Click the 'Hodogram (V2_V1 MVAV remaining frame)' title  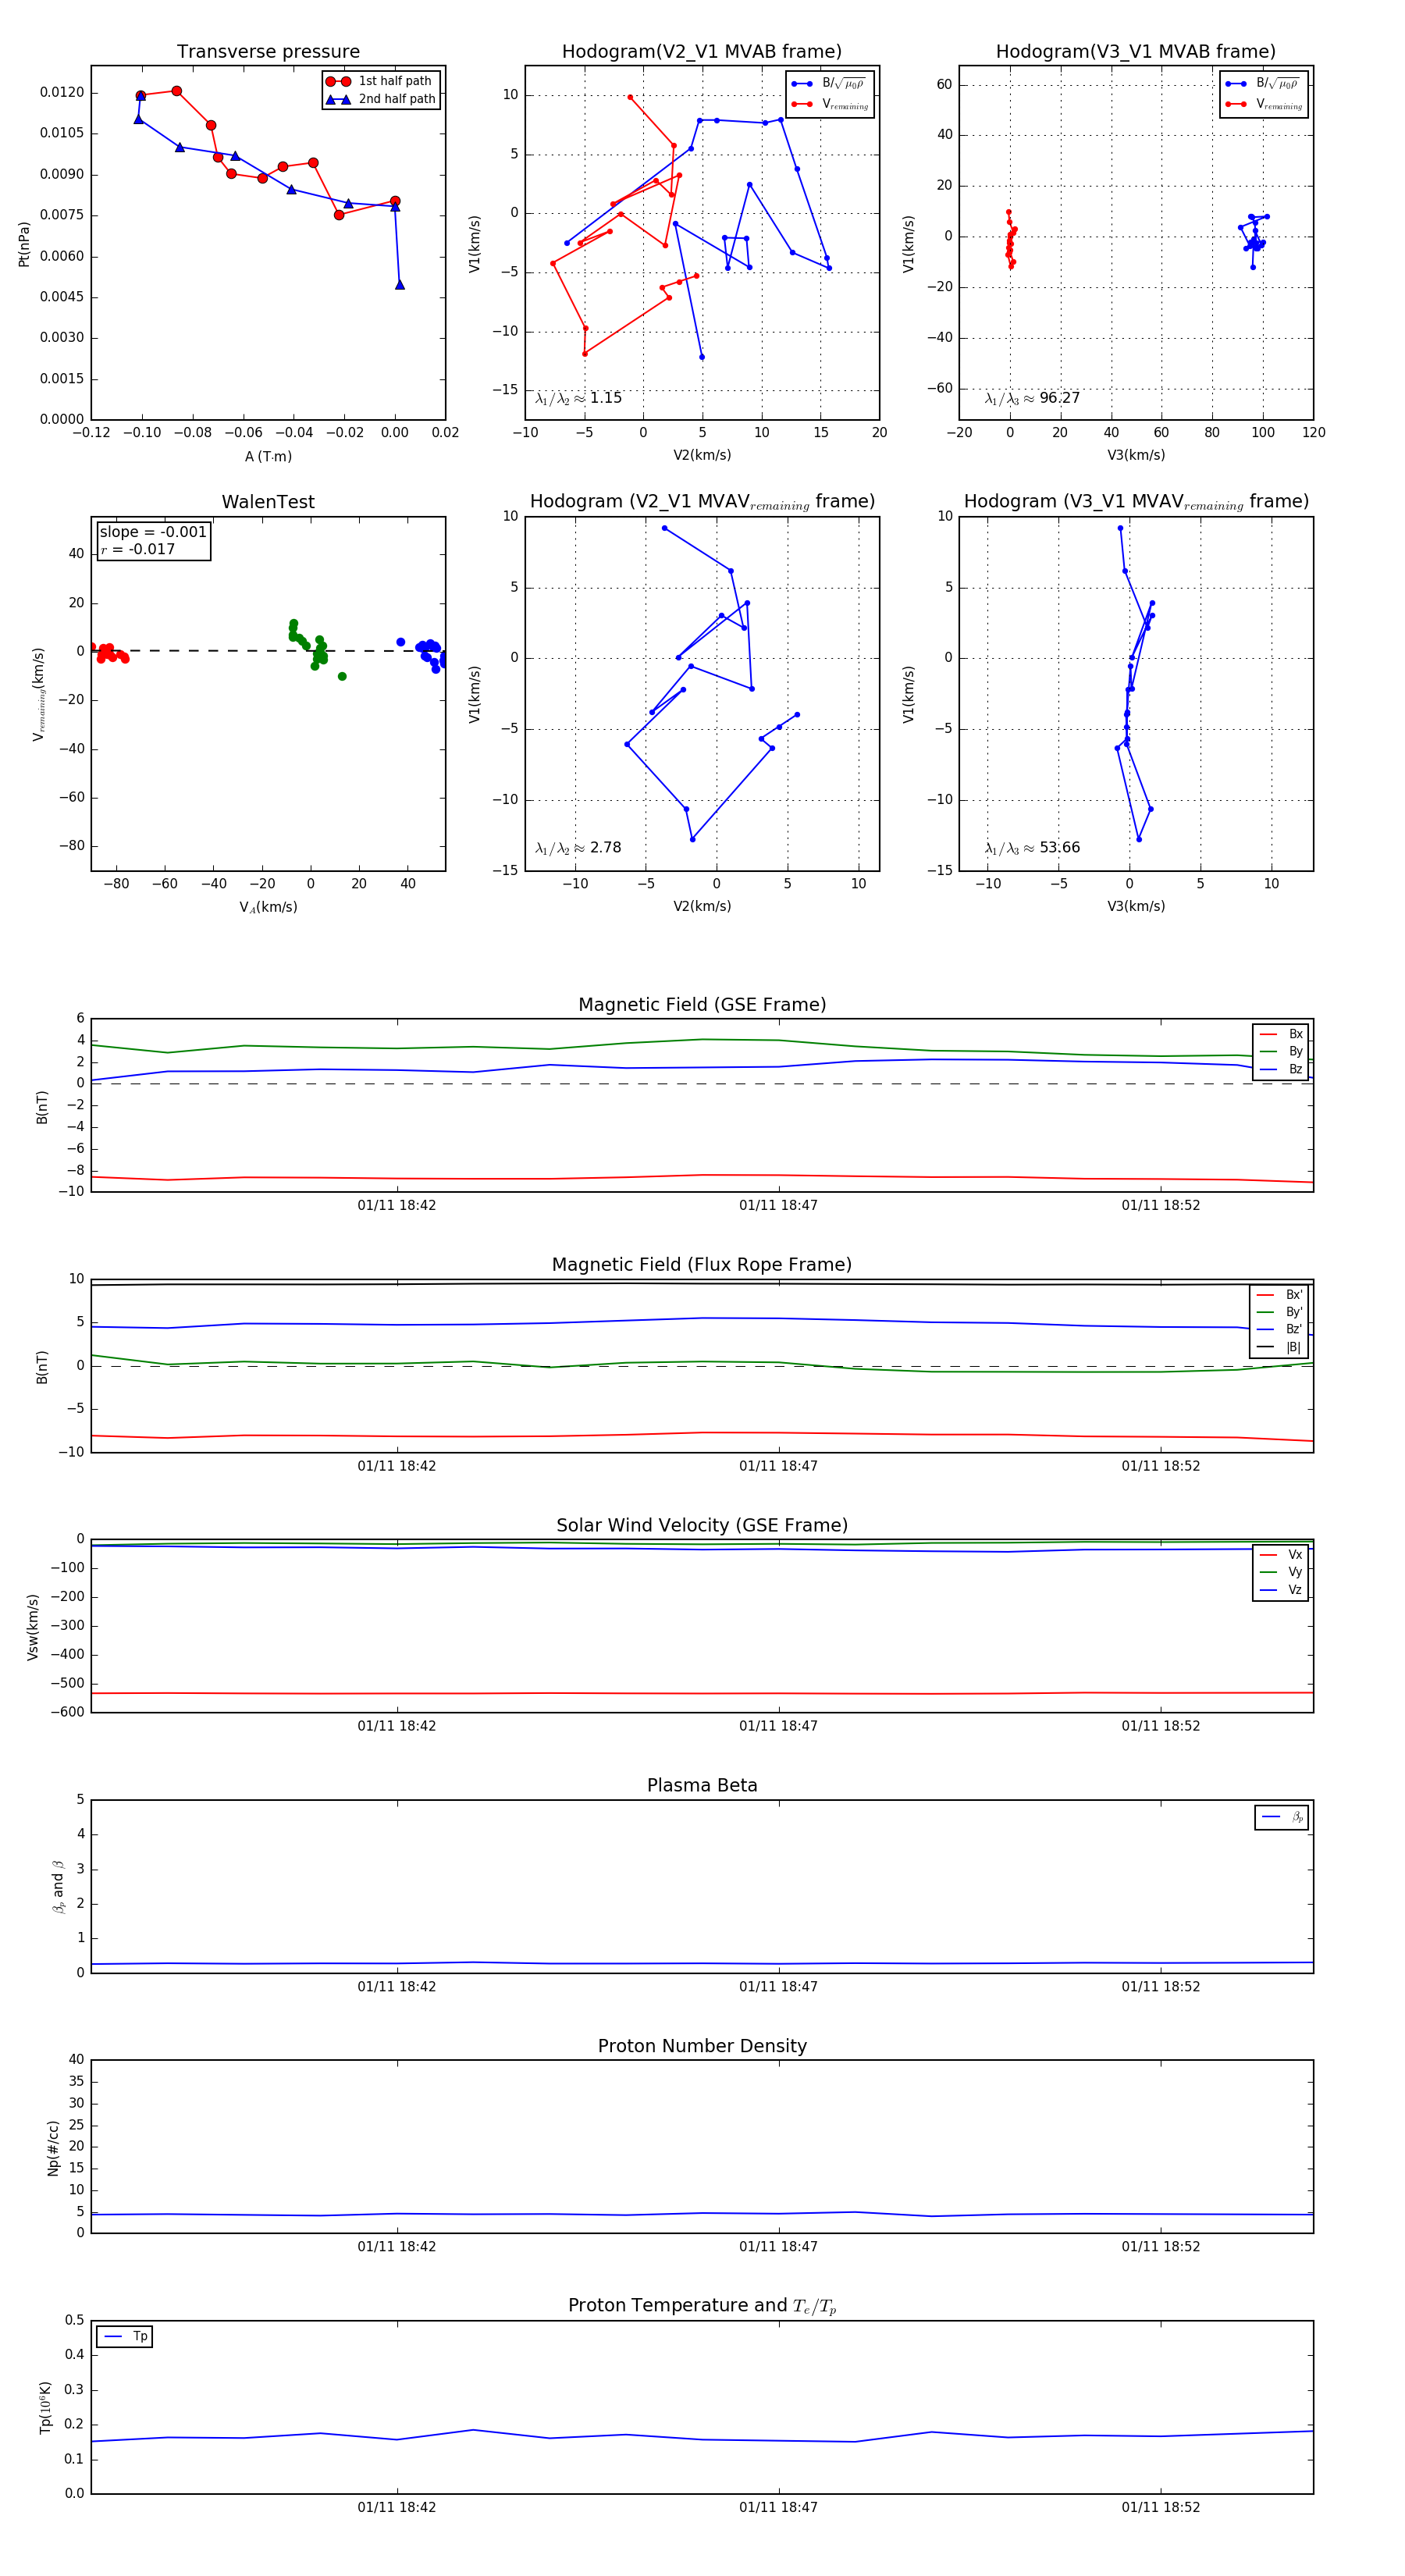[x=702, y=502]
